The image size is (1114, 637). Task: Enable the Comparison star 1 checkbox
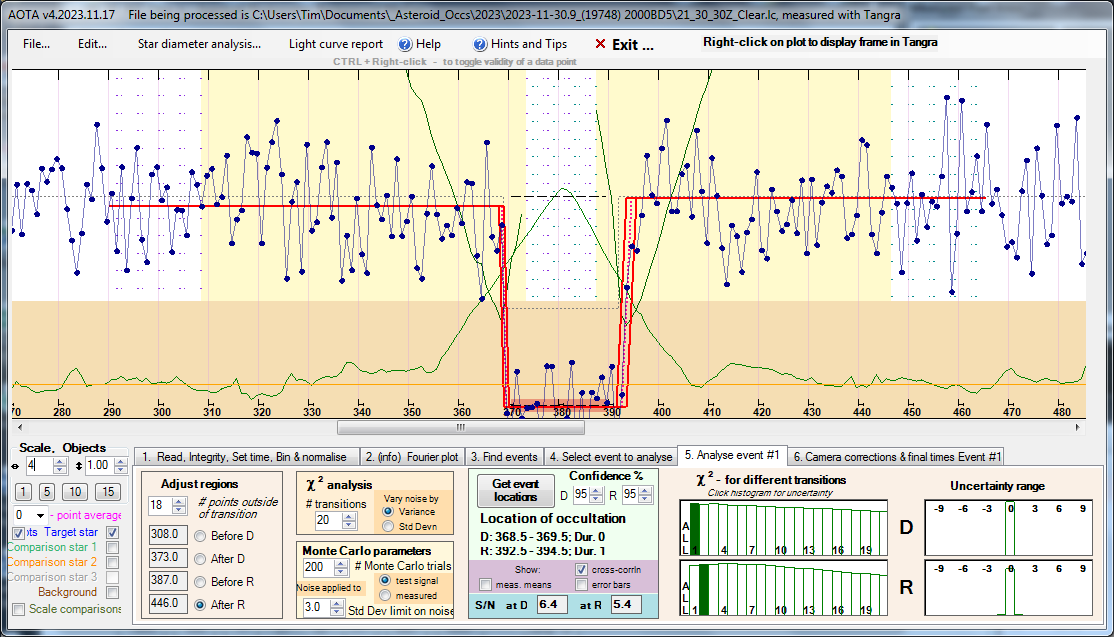[113, 547]
